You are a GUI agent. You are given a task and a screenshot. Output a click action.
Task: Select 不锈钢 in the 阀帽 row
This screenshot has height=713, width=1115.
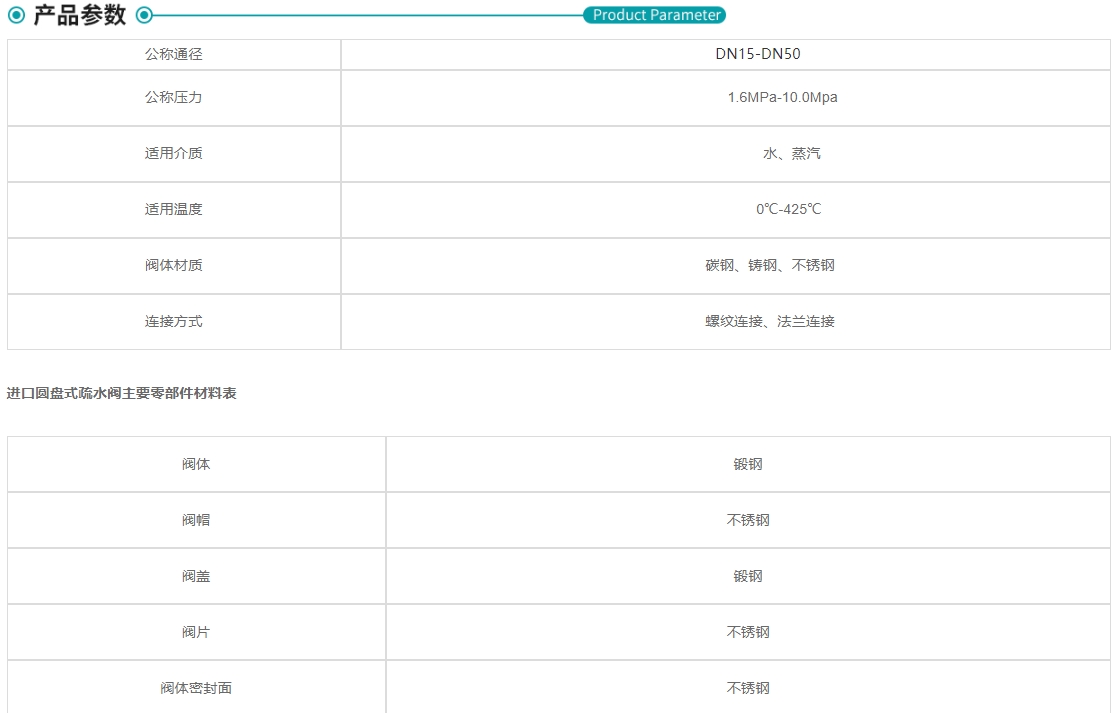[x=748, y=520]
